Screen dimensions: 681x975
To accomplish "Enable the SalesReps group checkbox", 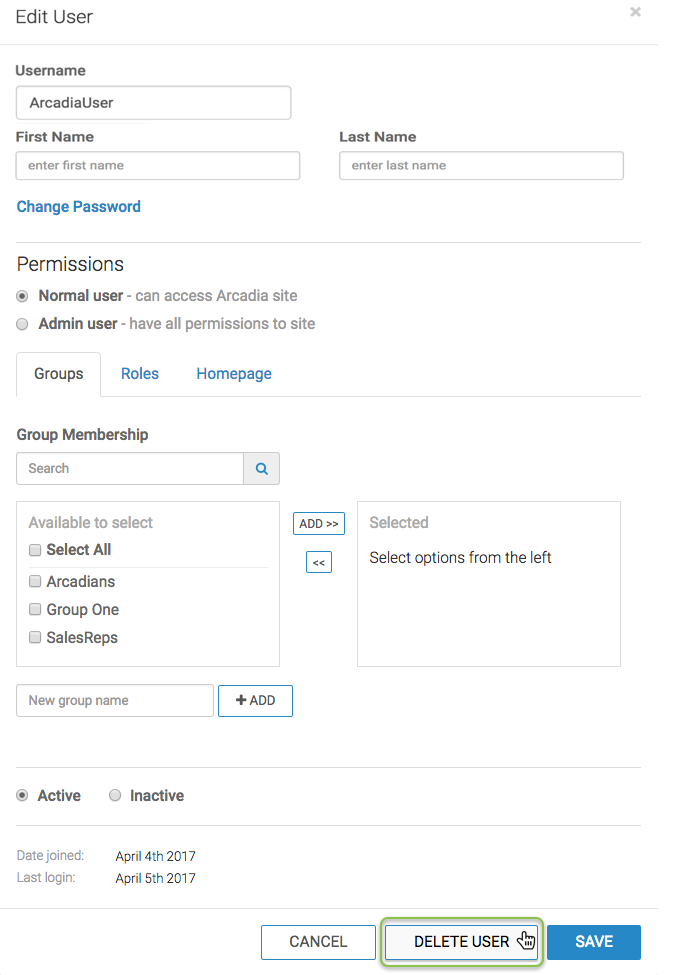I will coord(35,638).
